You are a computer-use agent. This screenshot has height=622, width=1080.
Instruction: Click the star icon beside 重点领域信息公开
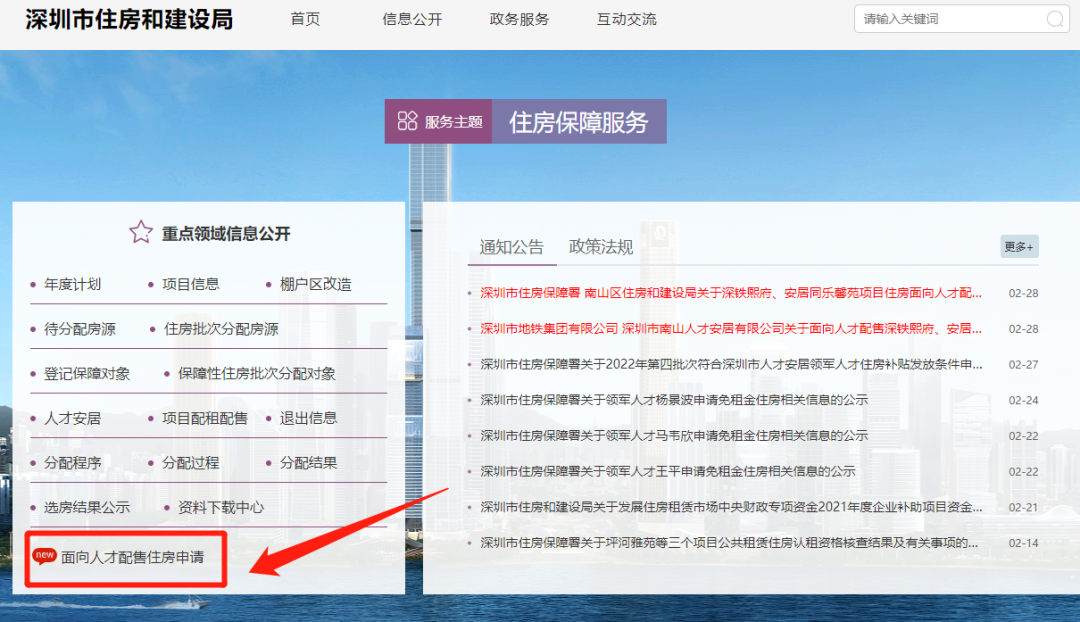141,233
